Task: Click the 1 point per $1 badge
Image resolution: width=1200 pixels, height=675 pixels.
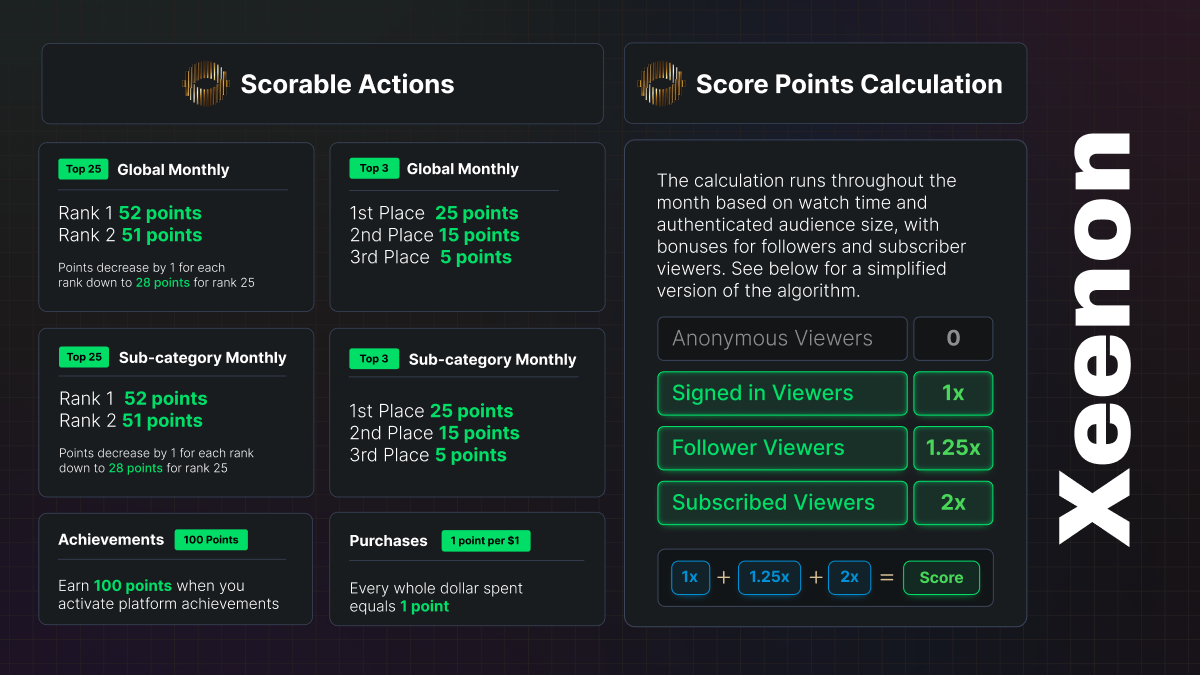Action: pos(486,540)
